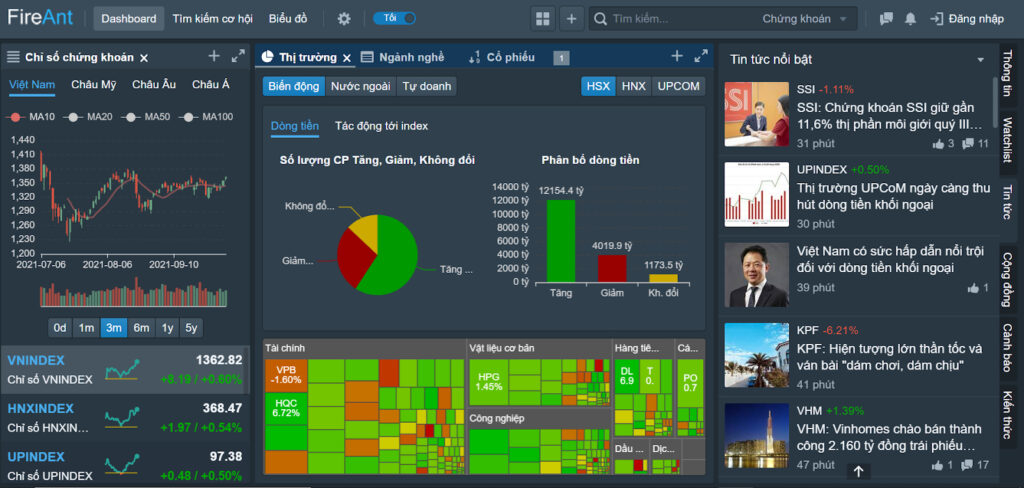
Task: Click the HPG green treemap tile
Action: pyautogui.click(x=488, y=382)
